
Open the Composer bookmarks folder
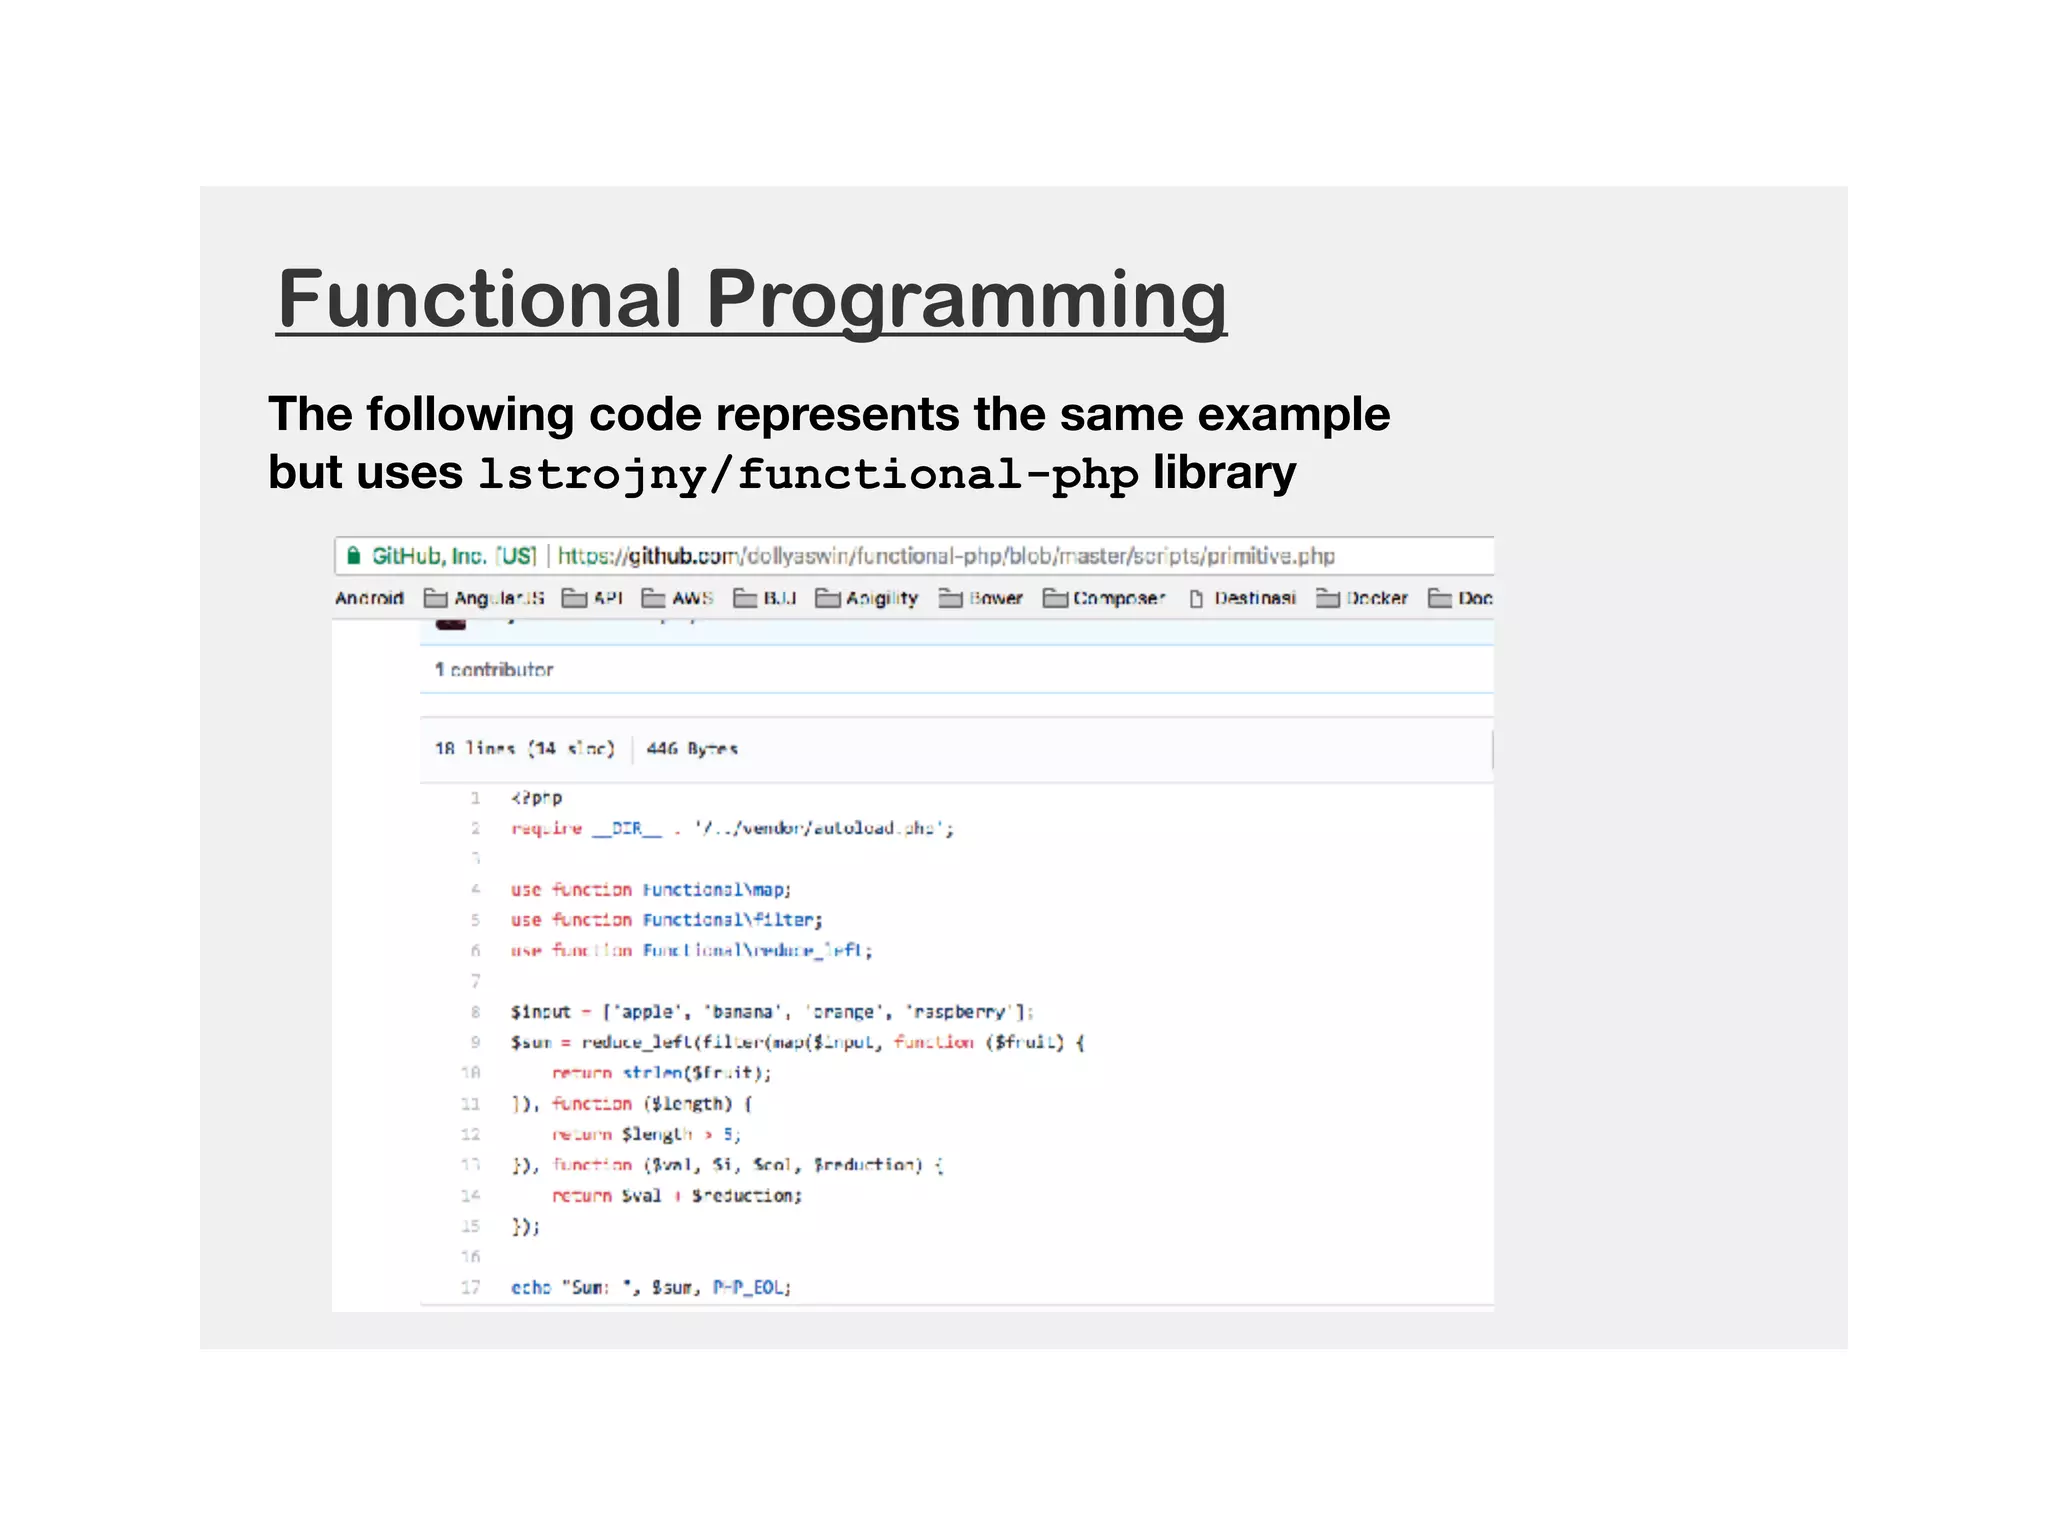click(1104, 598)
